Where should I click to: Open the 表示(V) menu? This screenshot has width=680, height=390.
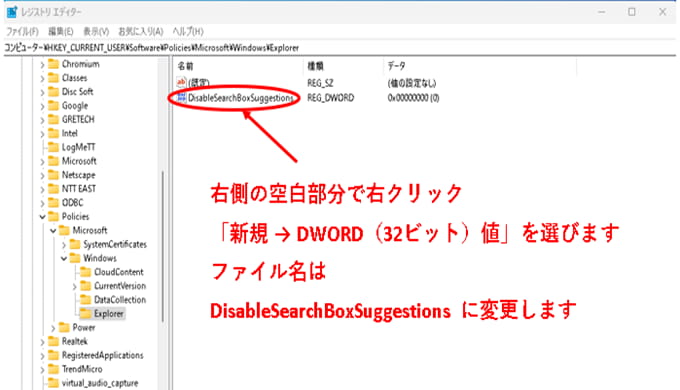click(96, 32)
